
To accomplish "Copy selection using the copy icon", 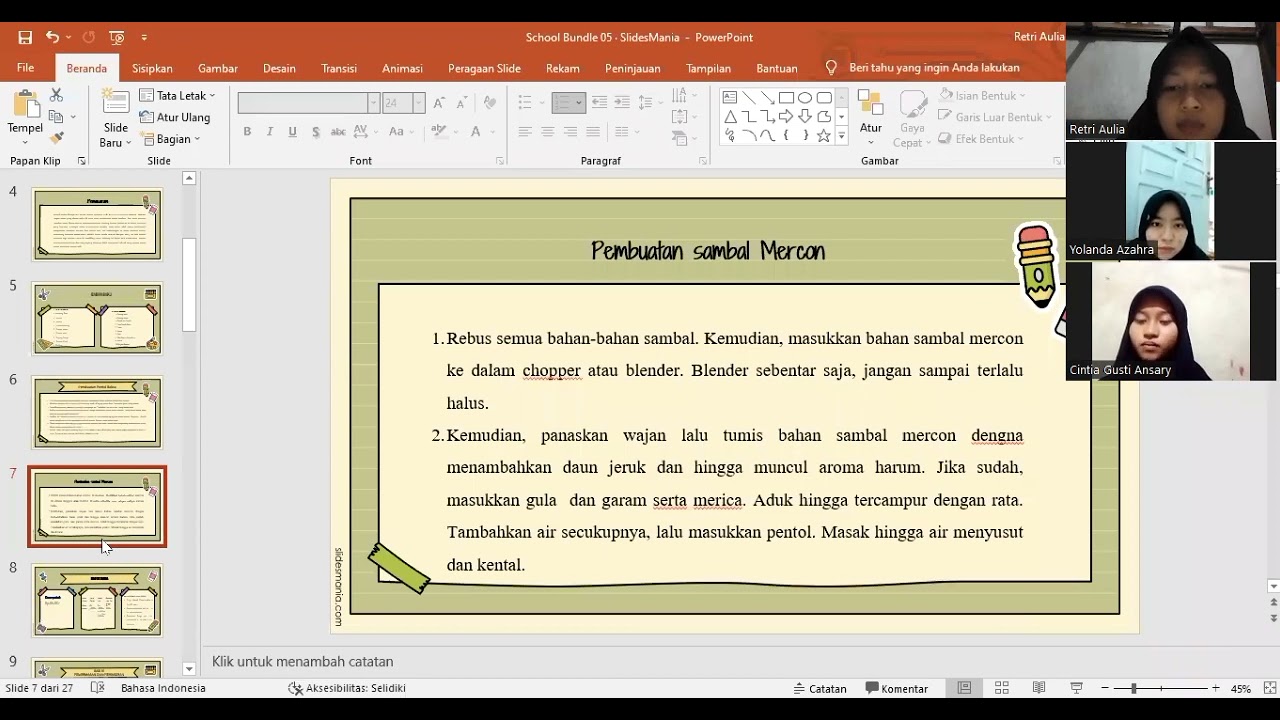I will point(56,117).
